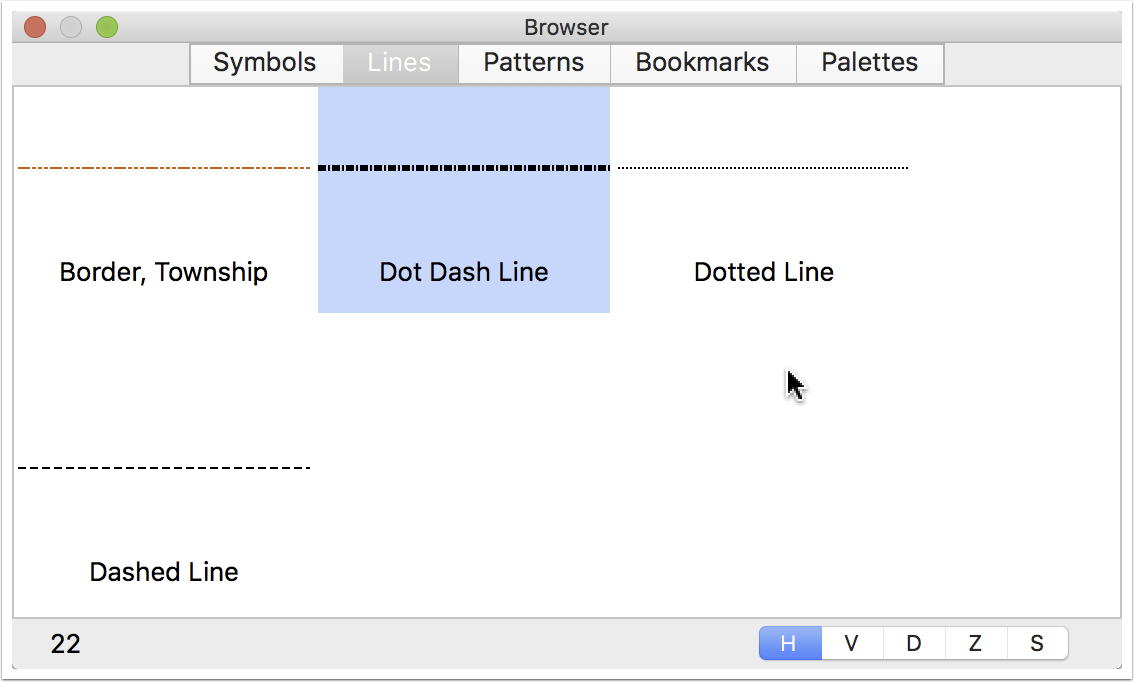Viewport: 1134px width, 682px height.
Task: Click the Dot Dash Line label text
Action: click(x=464, y=272)
